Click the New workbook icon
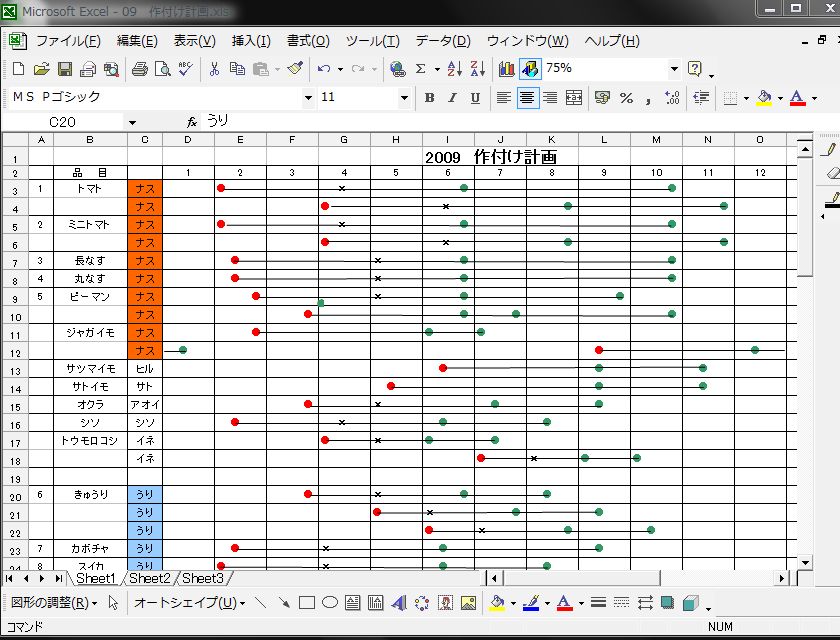Screen dimensions: 840x640 pyautogui.click(x=18, y=69)
